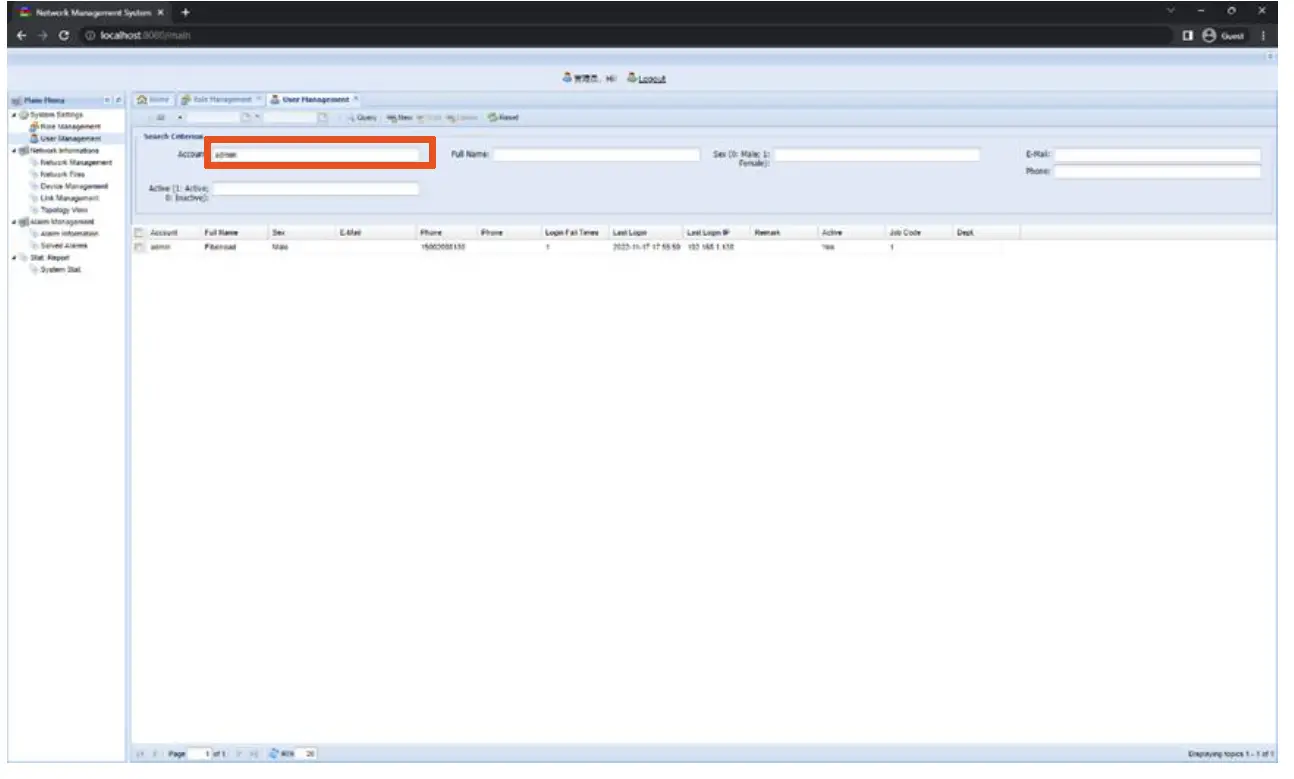Select Topology View in the menu tree

[66, 209]
